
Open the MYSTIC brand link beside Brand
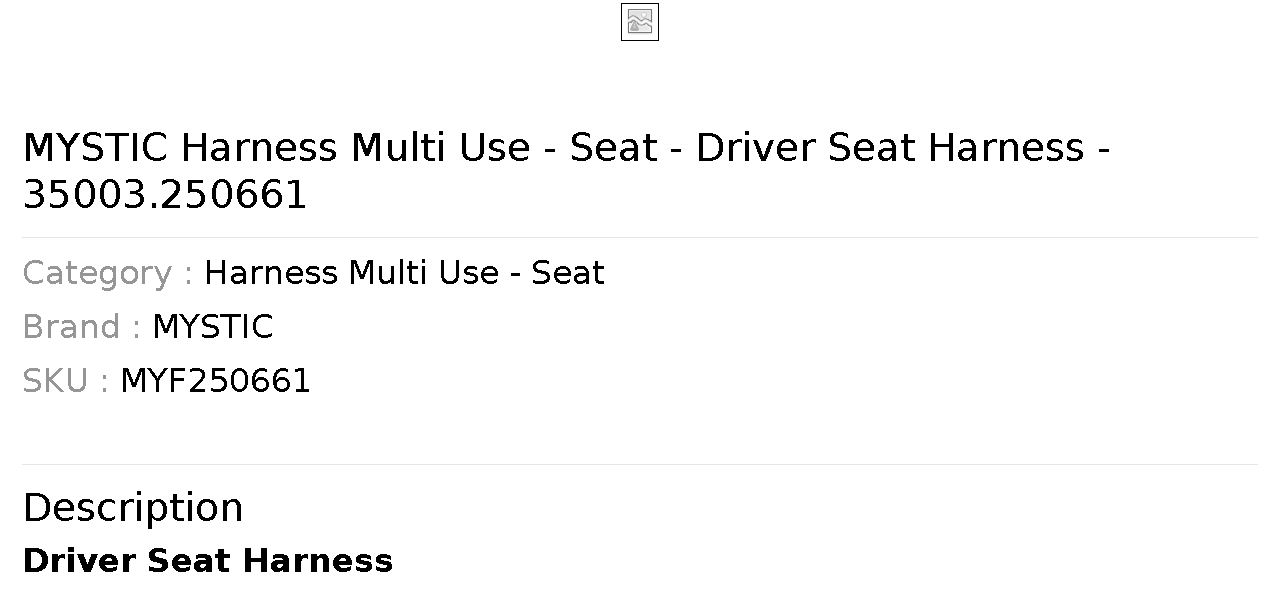coord(212,327)
